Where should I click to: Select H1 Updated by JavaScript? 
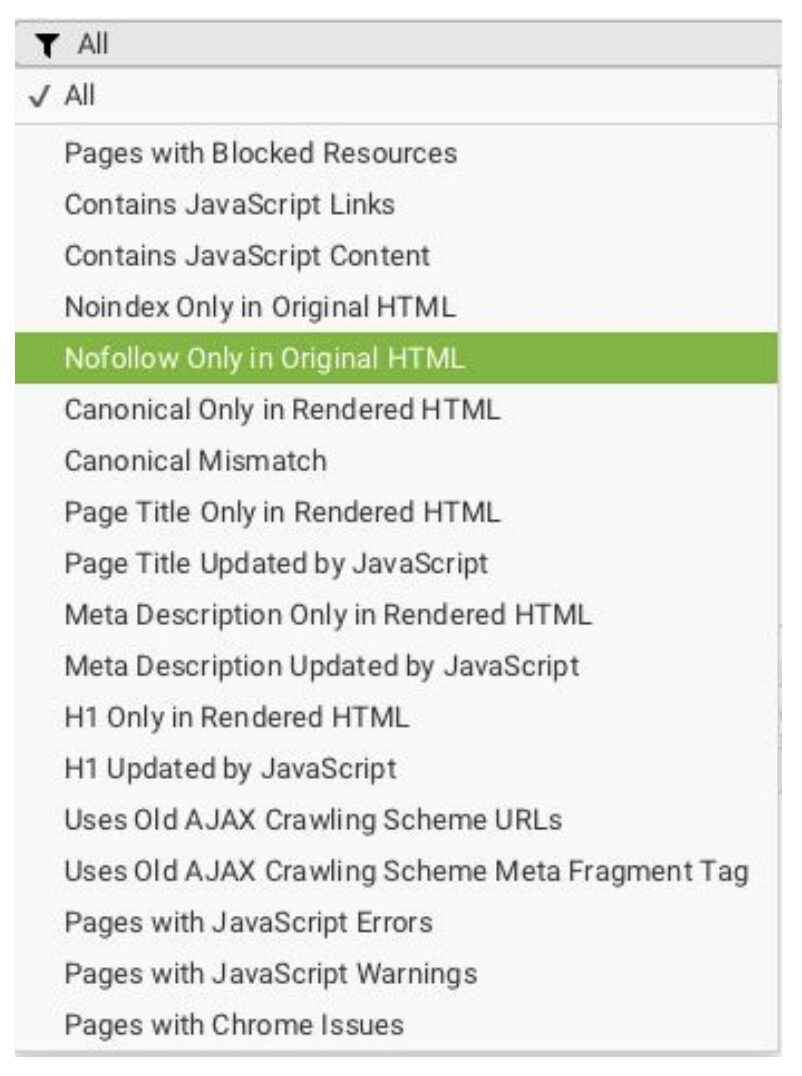click(397, 768)
